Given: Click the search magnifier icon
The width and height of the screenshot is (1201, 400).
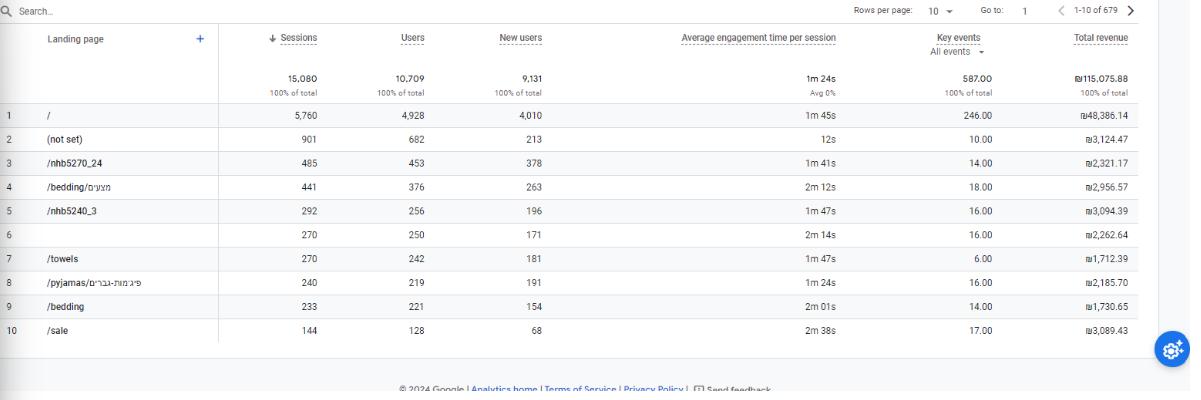Looking at the screenshot, I should [x=7, y=11].
